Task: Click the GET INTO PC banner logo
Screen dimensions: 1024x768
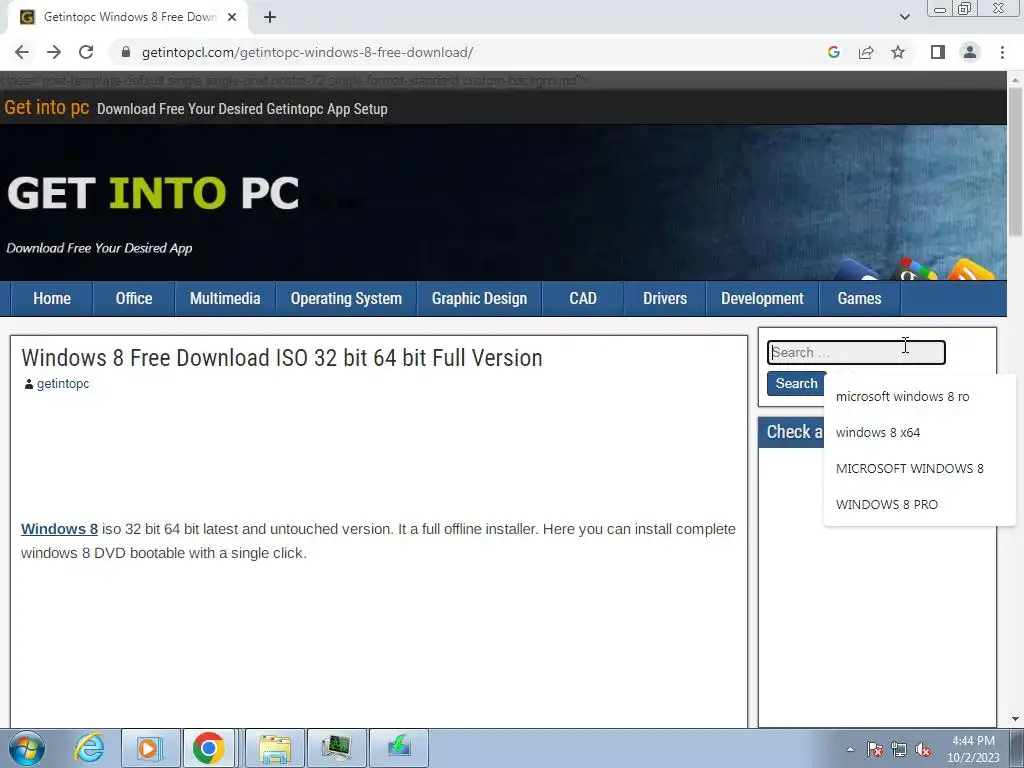Action: pos(153,193)
